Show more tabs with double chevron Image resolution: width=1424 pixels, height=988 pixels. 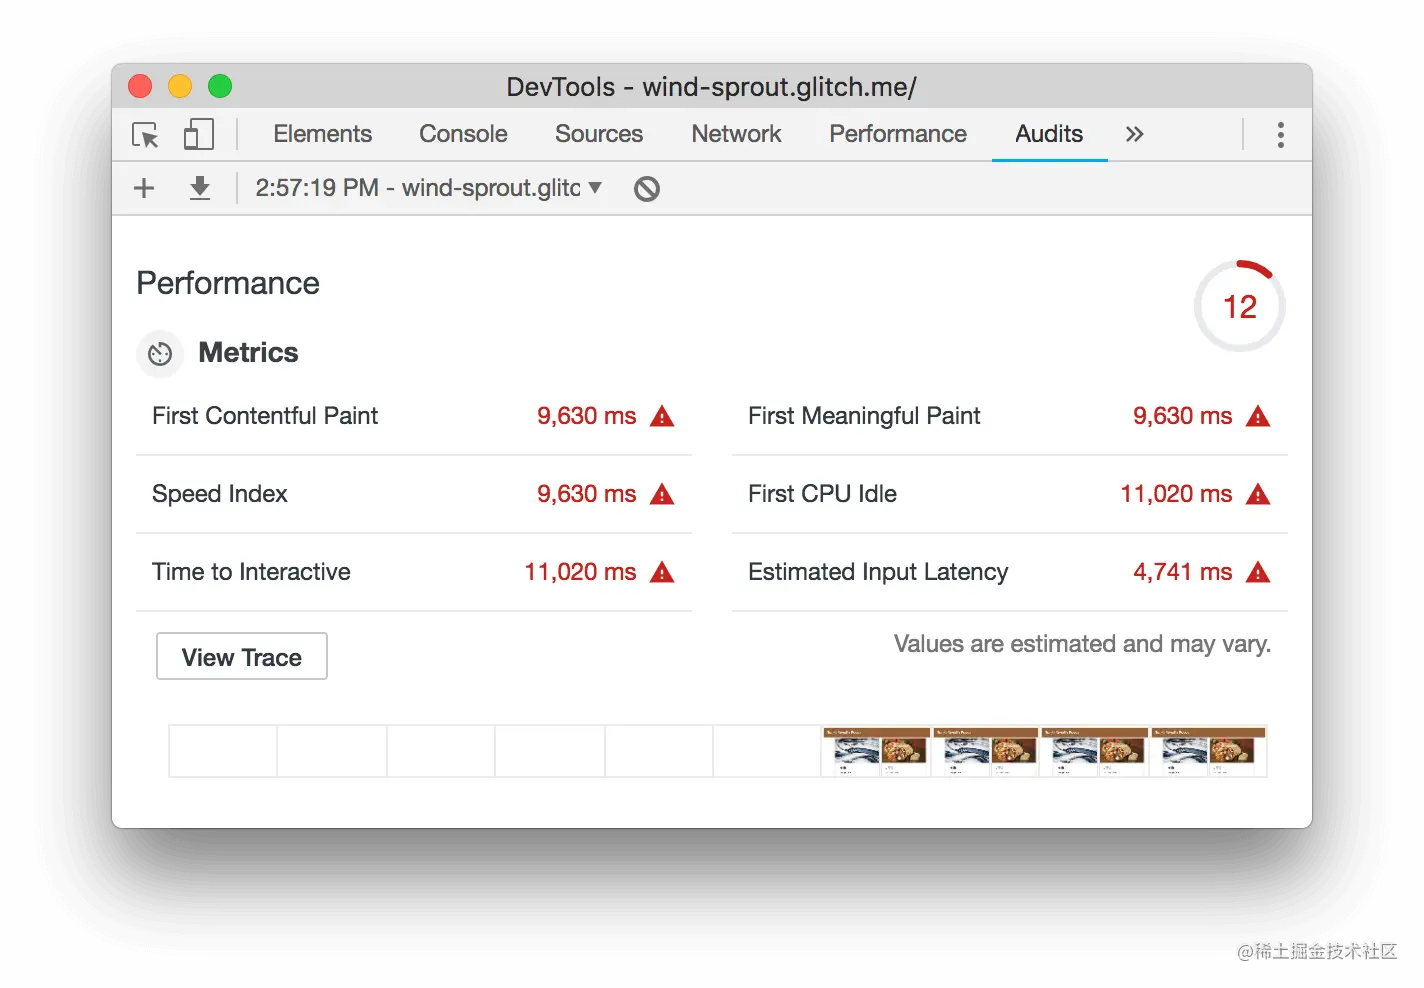pyautogui.click(x=1134, y=134)
